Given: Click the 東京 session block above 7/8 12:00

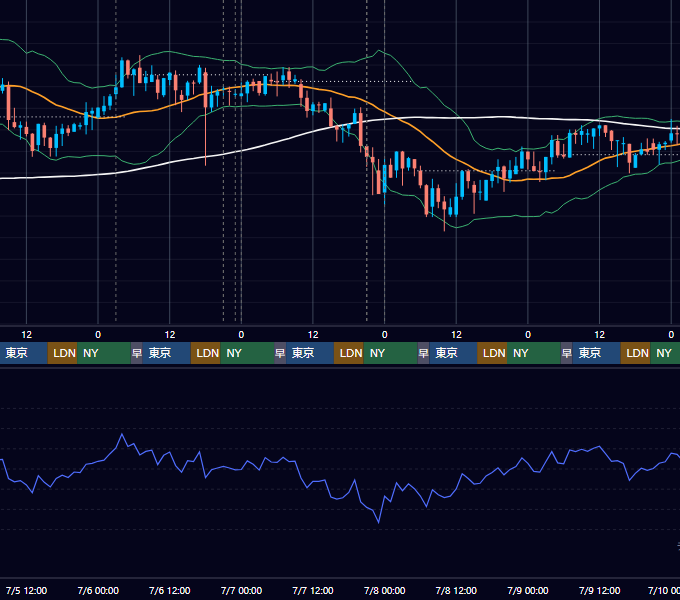Looking at the screenshot, I should pos(453,353).
